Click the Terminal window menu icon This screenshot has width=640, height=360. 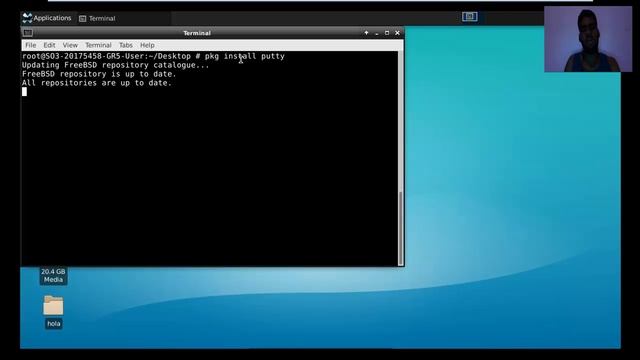(28, 33)
